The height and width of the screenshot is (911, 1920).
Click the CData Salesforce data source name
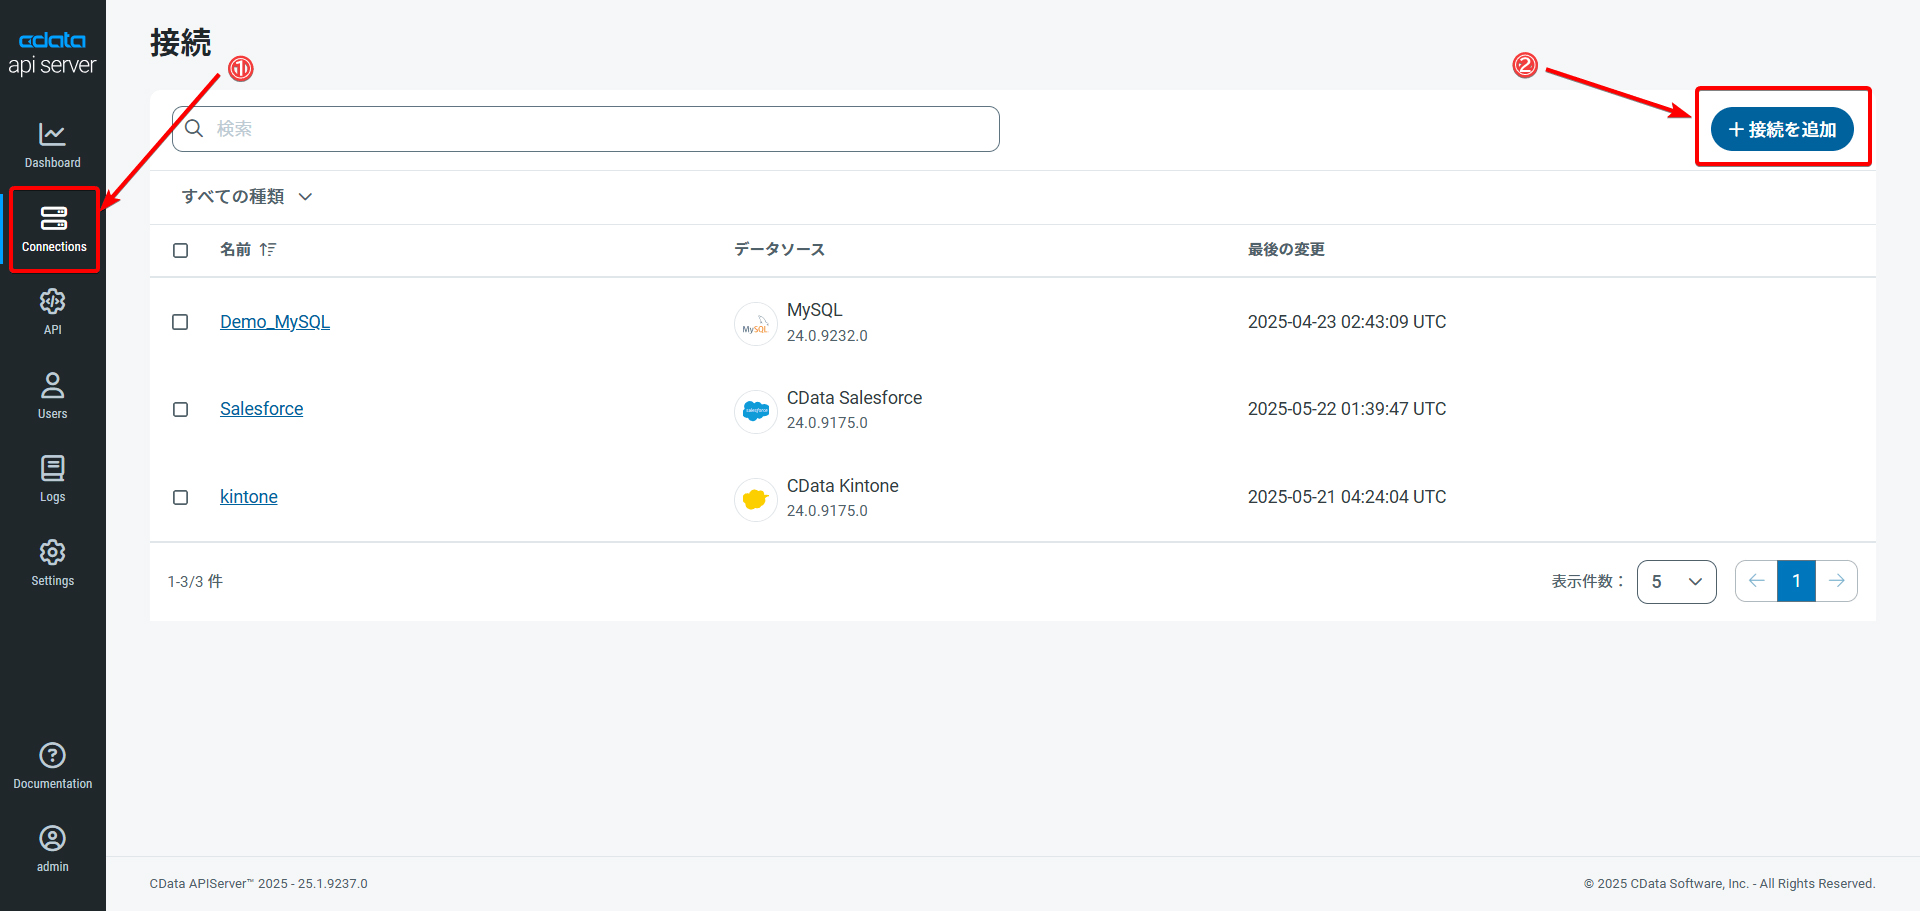pos(855,398)
